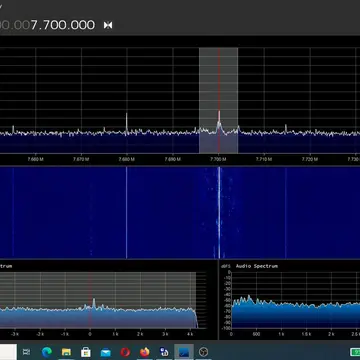
Task: Click the 7.680 M line in the waterfall
Action: pos(126,213)
